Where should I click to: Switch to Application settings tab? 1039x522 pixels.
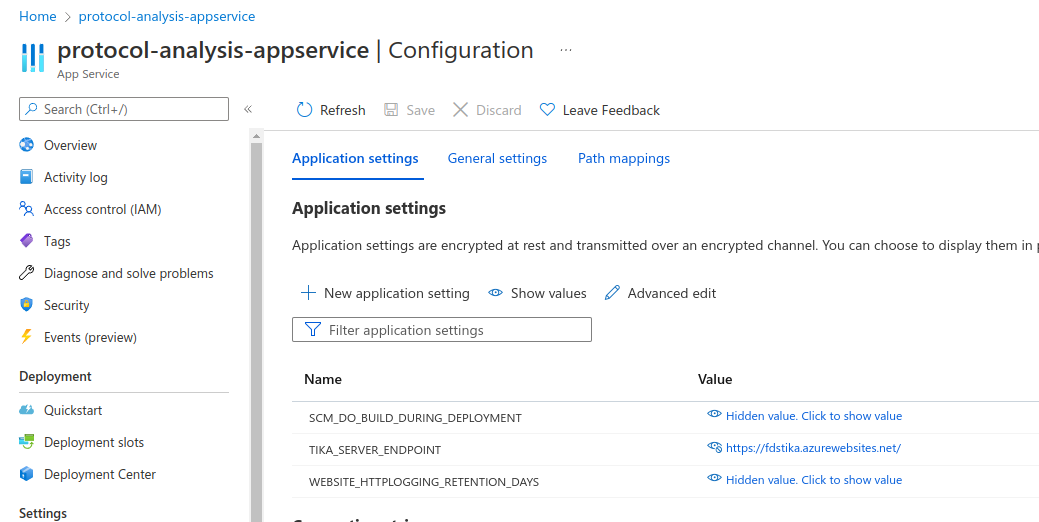(x=355, y=158)
